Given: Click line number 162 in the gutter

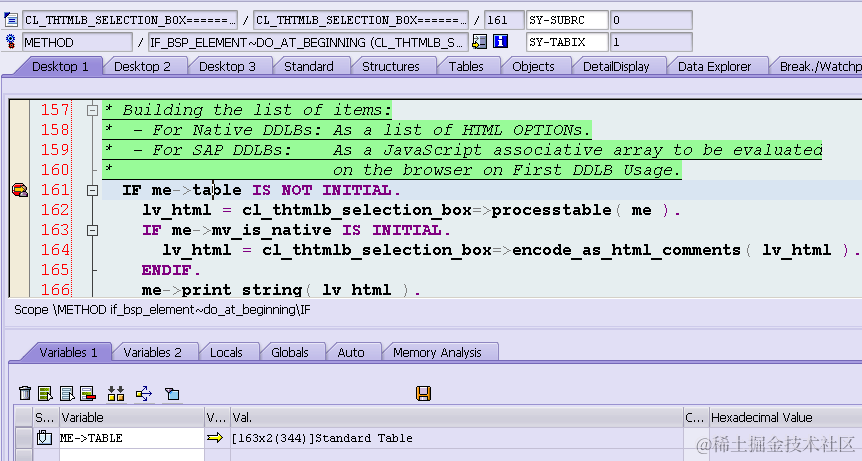Looking at the screenshot, I should tap(56, 210).
